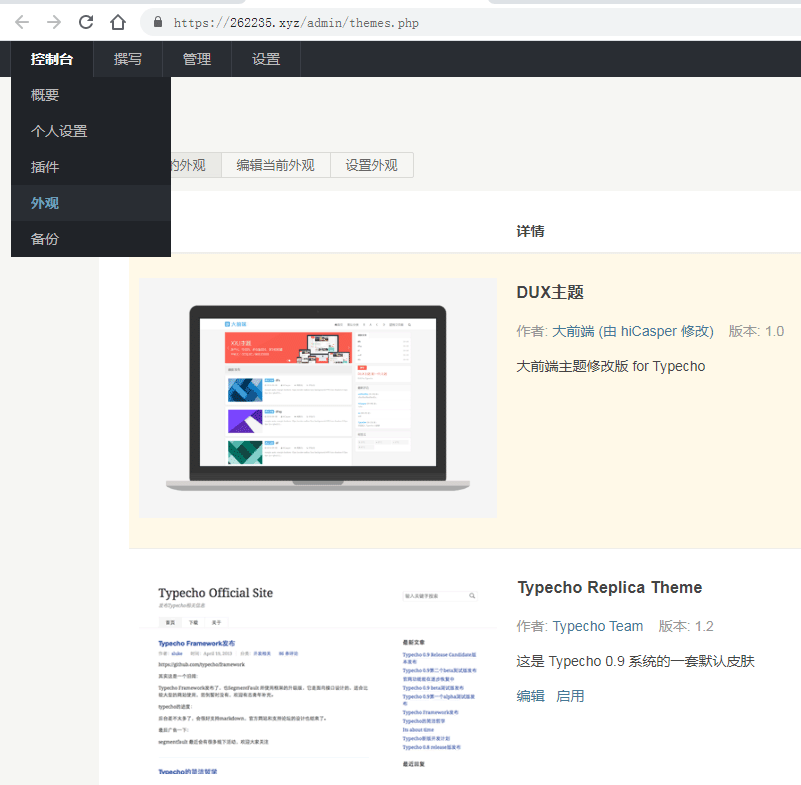Select 备份 in the dropdown menu

coord(91,239)
